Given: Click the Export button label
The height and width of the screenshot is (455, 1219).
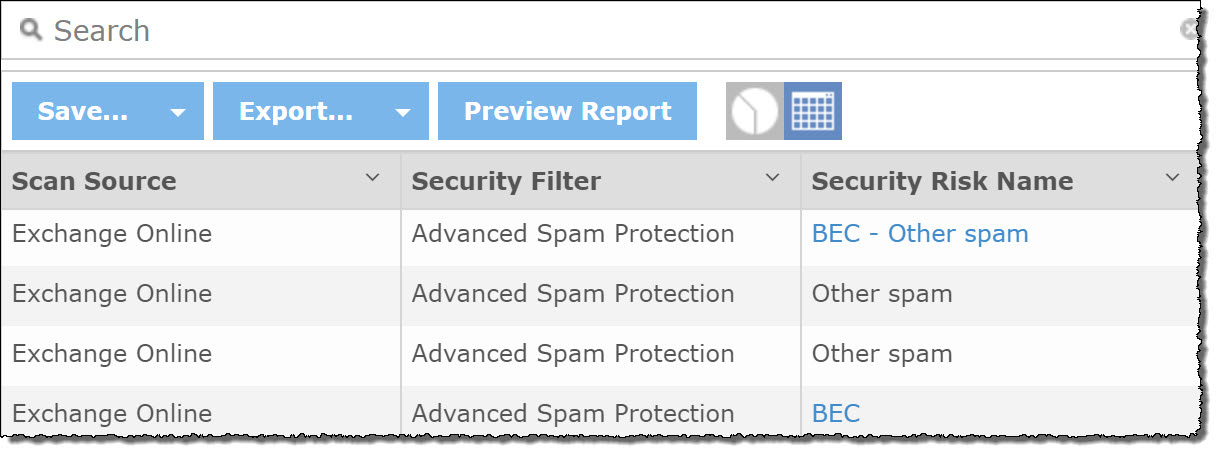Looking at the screenshot, I should click(x=295, y=111).
